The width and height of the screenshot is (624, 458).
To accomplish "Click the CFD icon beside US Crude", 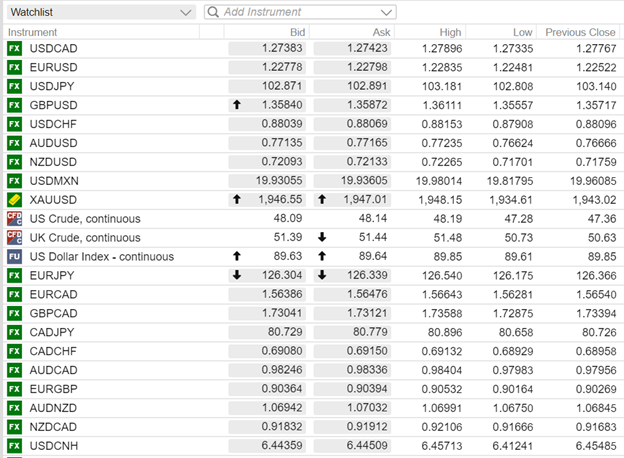I will coord(14,218).
